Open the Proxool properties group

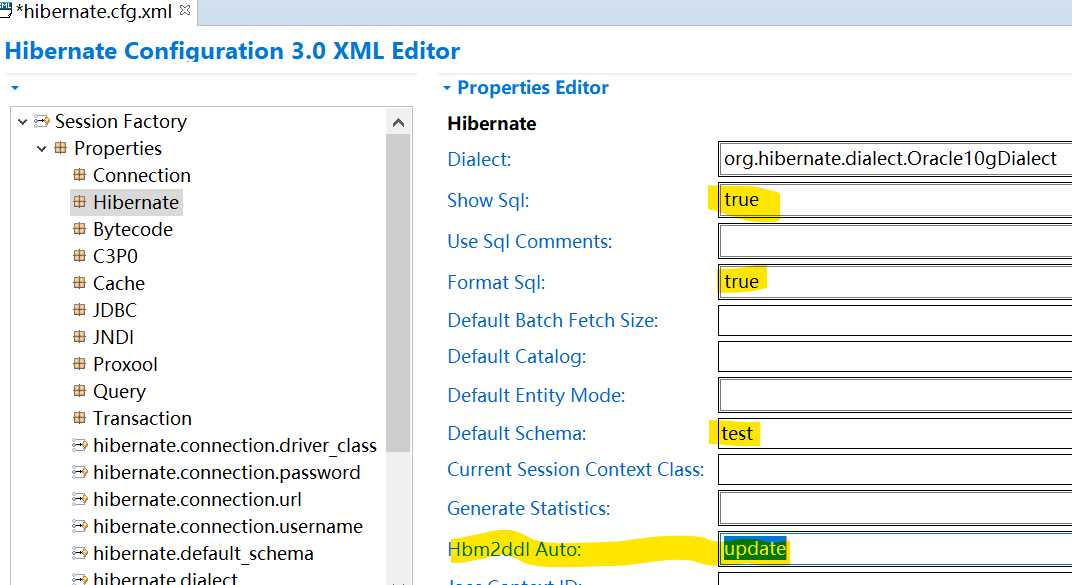pyautogui.click(x=125, y=364)
